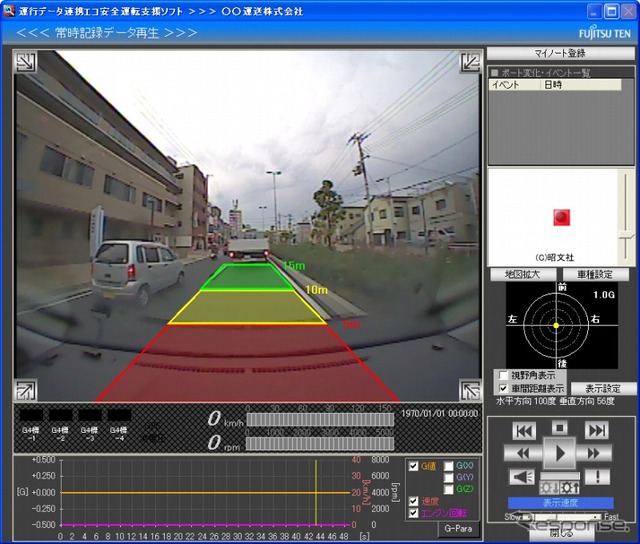Click the rpm bar gauge
Screen dimensions: 640x544
320,444
